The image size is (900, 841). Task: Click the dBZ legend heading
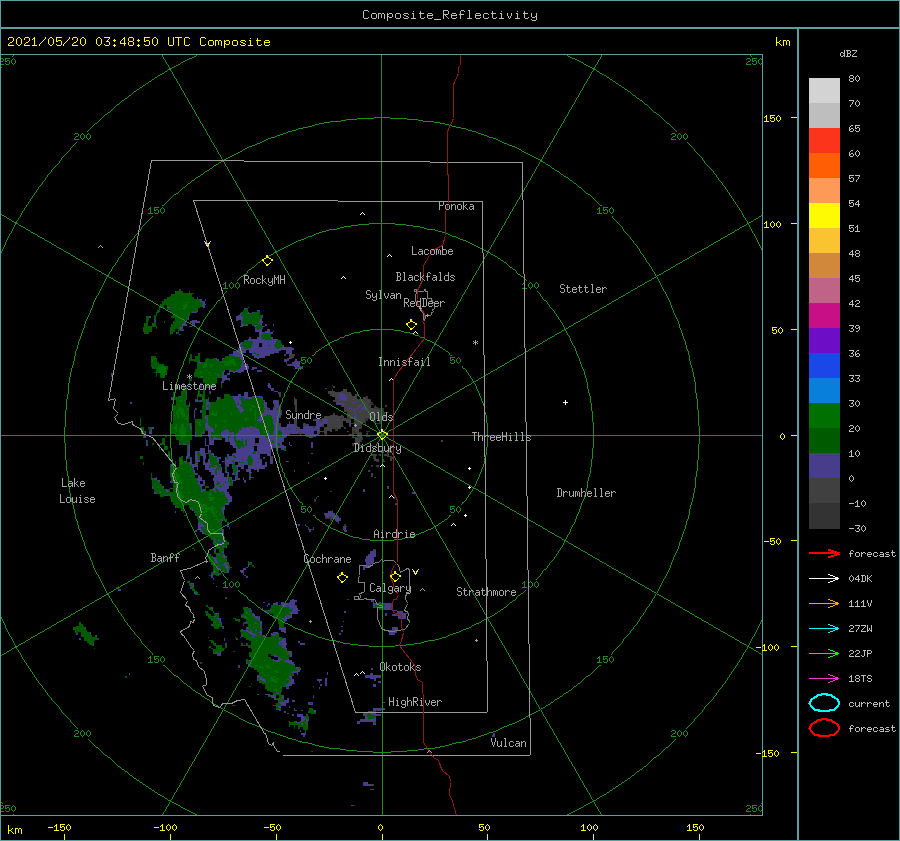[848, 53]
